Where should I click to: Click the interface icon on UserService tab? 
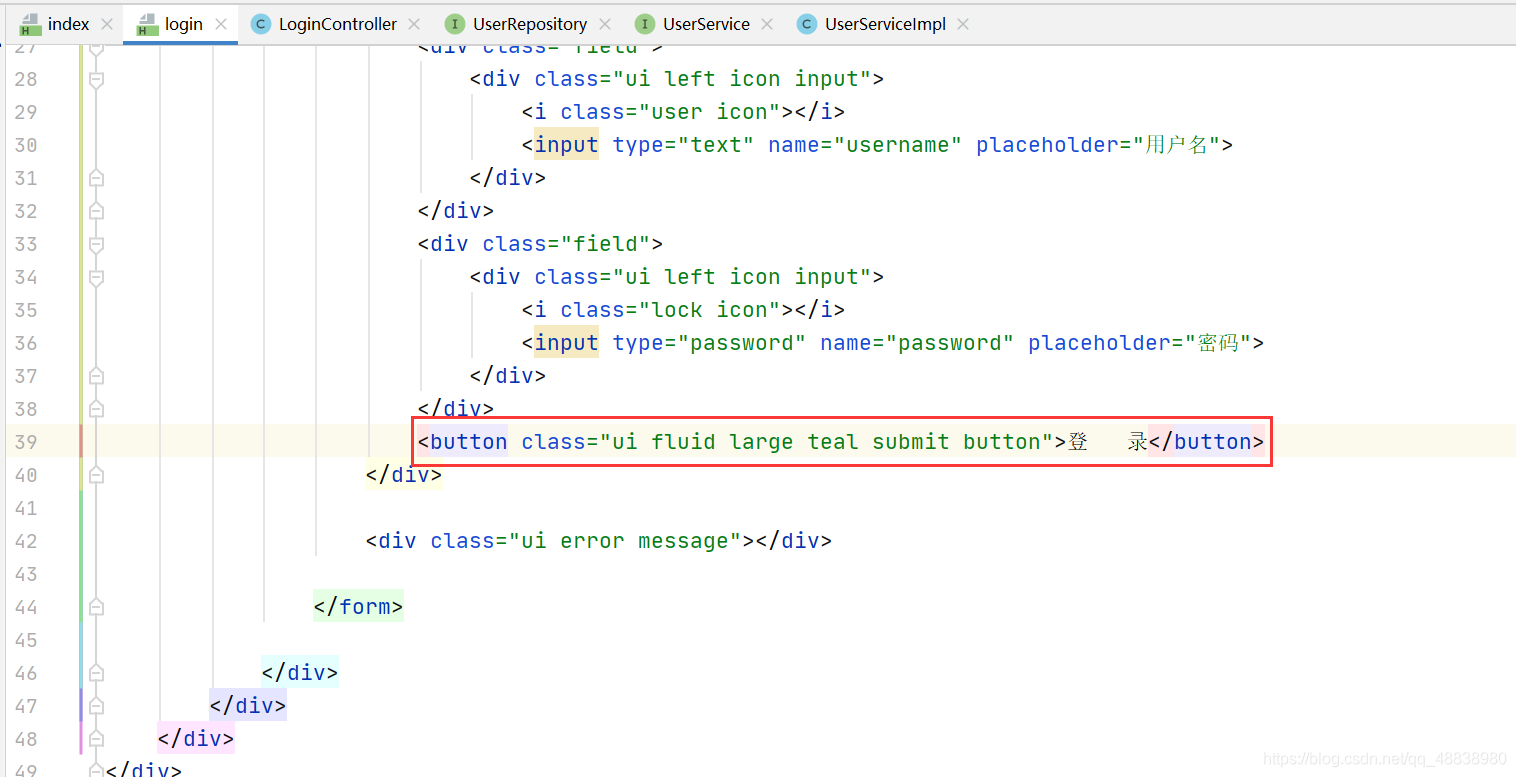(x=645, y=24)
